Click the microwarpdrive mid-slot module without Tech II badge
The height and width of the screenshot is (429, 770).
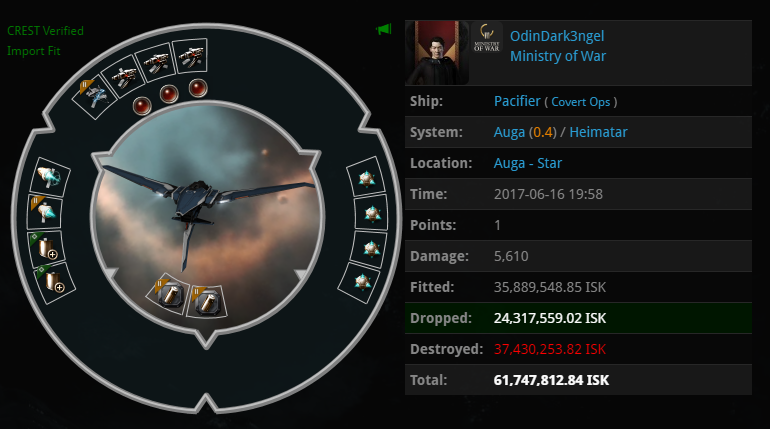click(50, 177)
